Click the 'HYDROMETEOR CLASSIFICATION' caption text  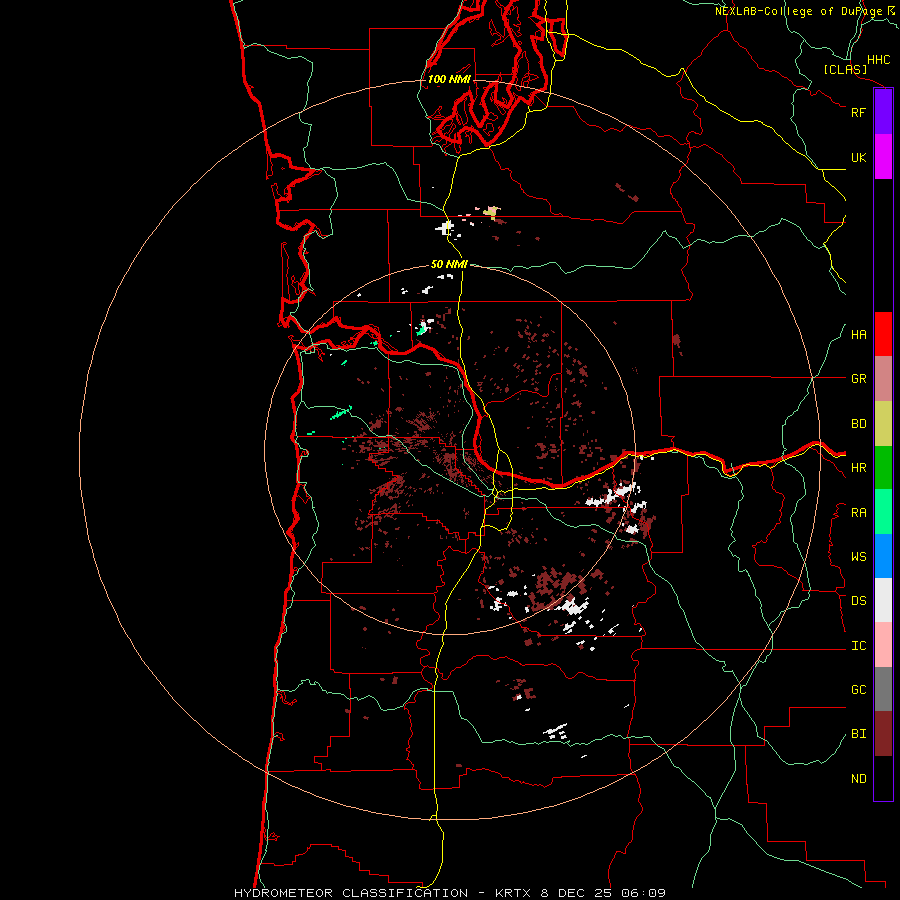351,893
